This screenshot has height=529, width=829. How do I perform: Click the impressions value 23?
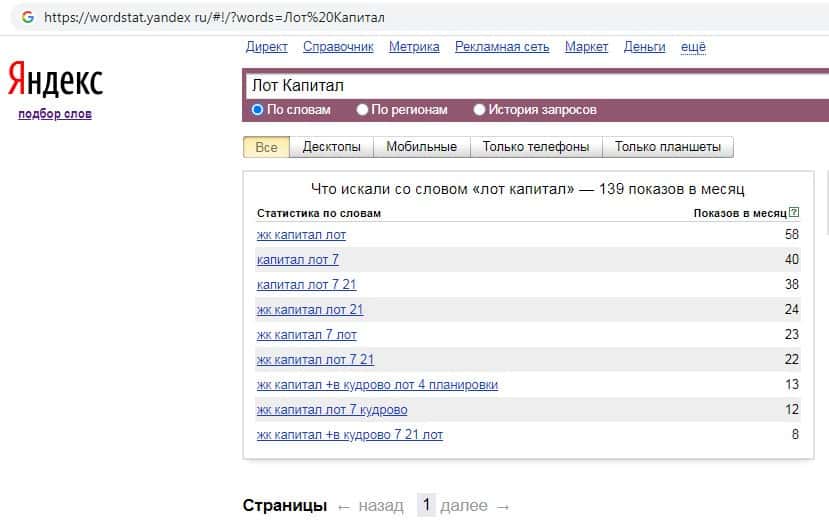click(x=791, y=334)
